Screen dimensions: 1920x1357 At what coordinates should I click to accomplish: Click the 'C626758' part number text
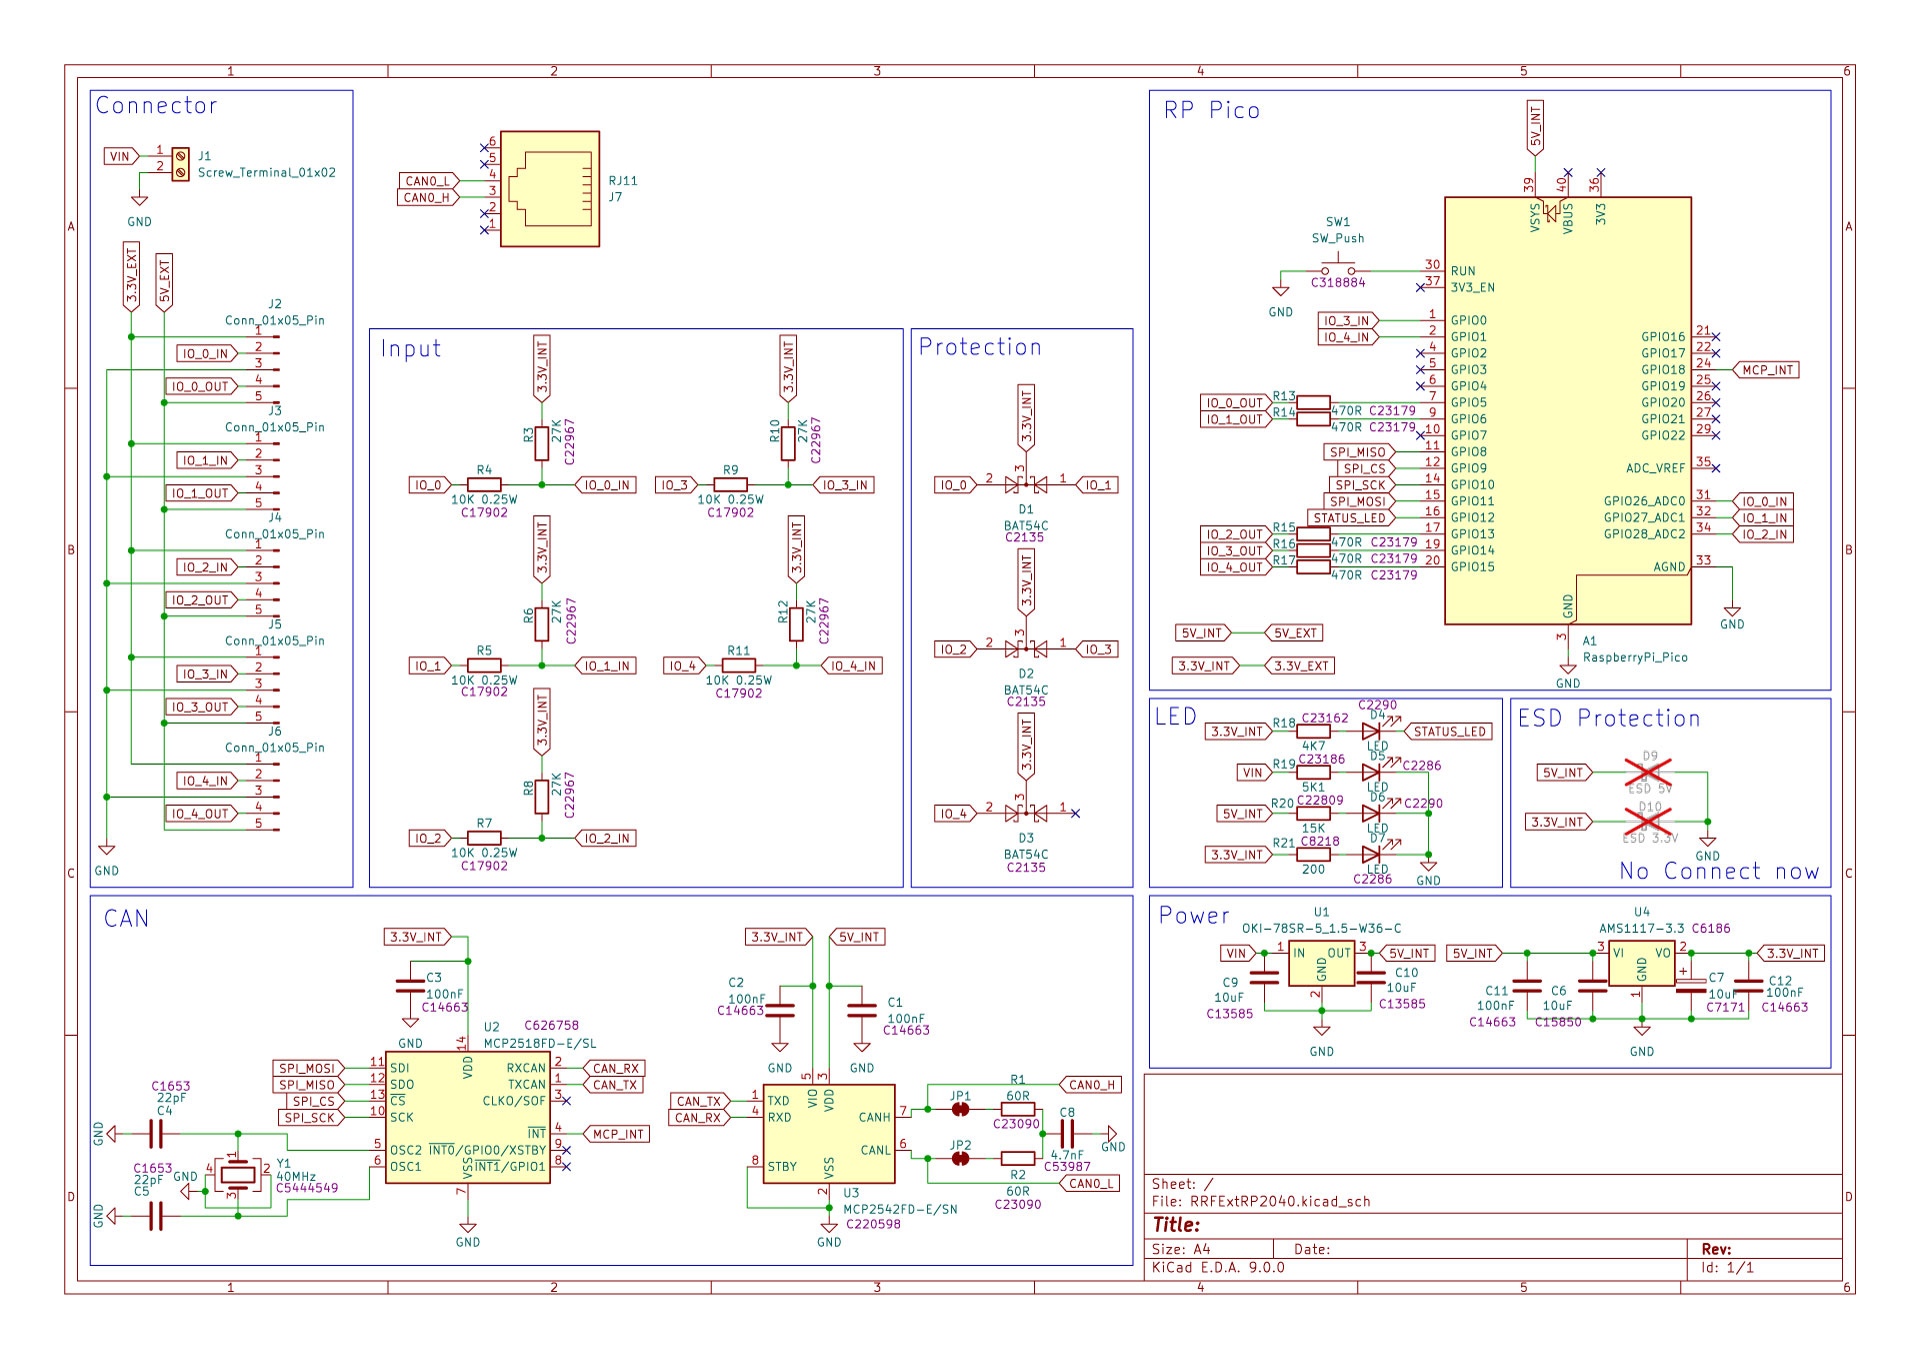tap(551, 1025)
